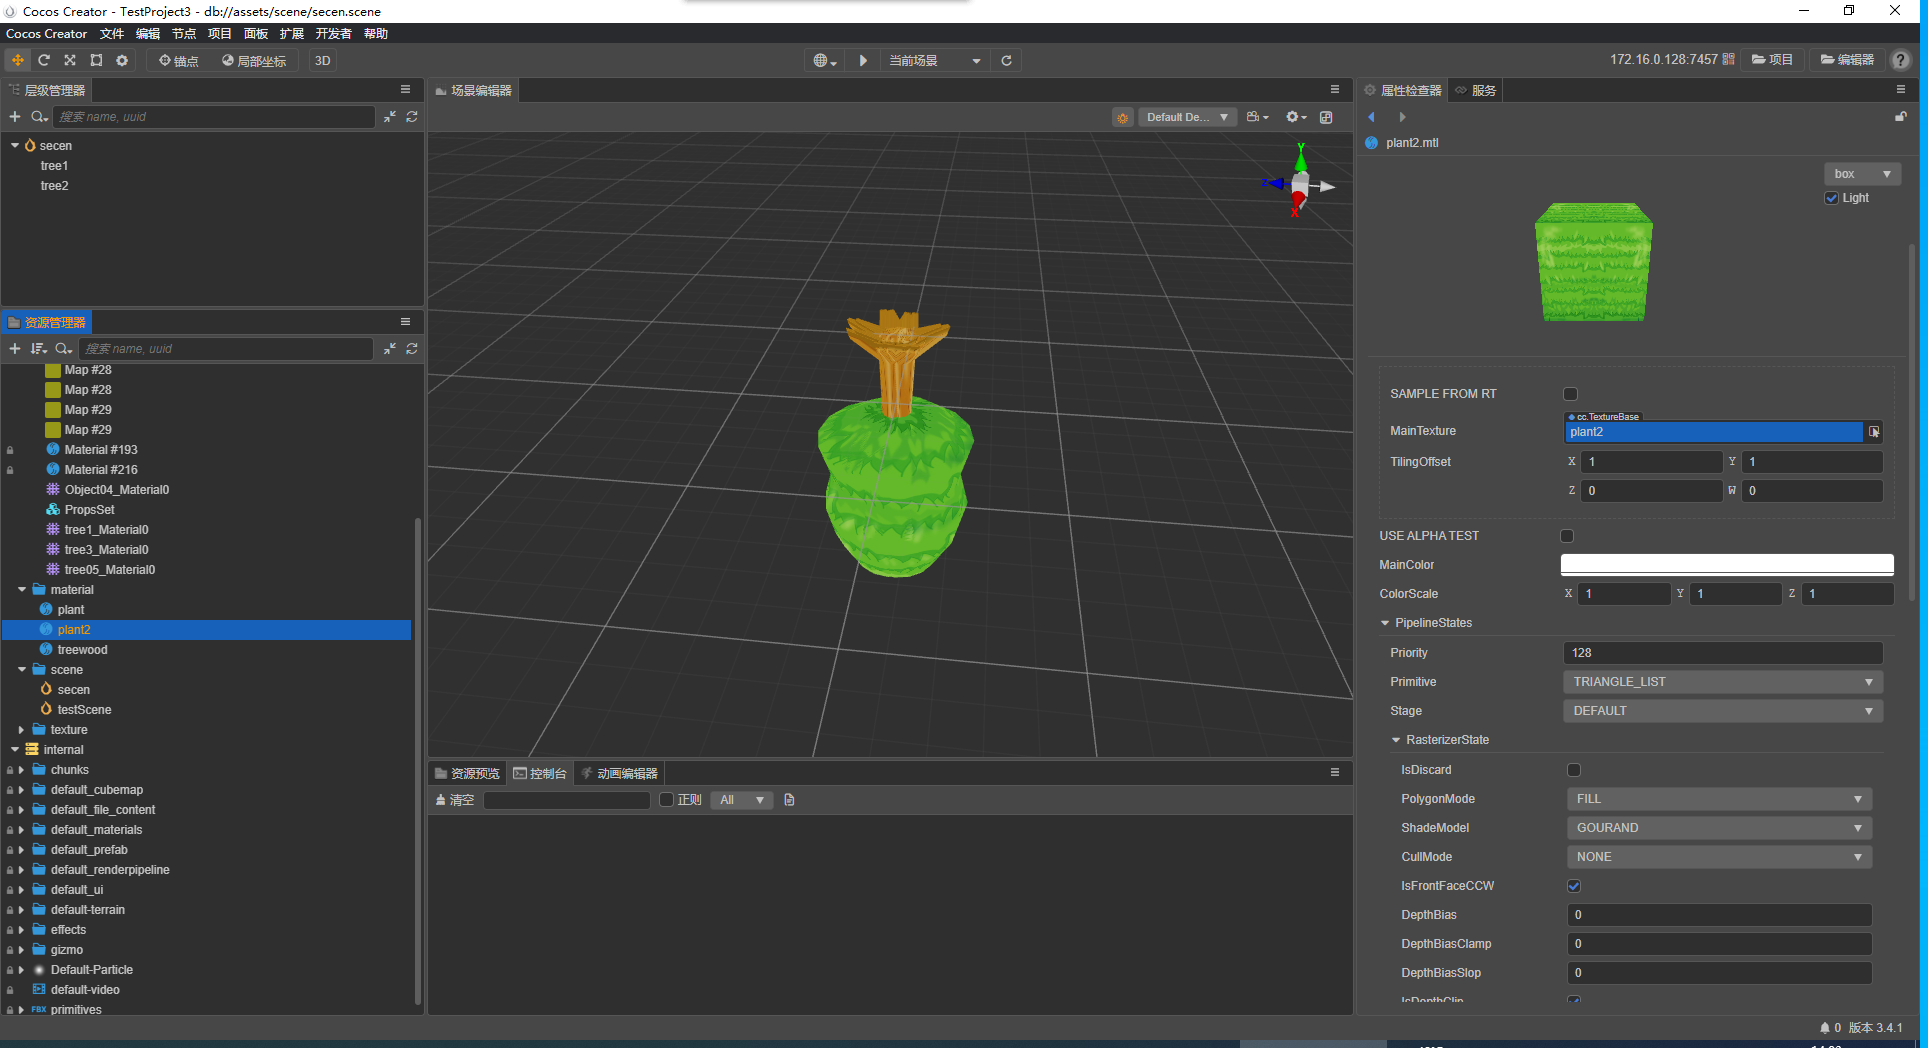Click the Priority value field

click(1723, 653)
